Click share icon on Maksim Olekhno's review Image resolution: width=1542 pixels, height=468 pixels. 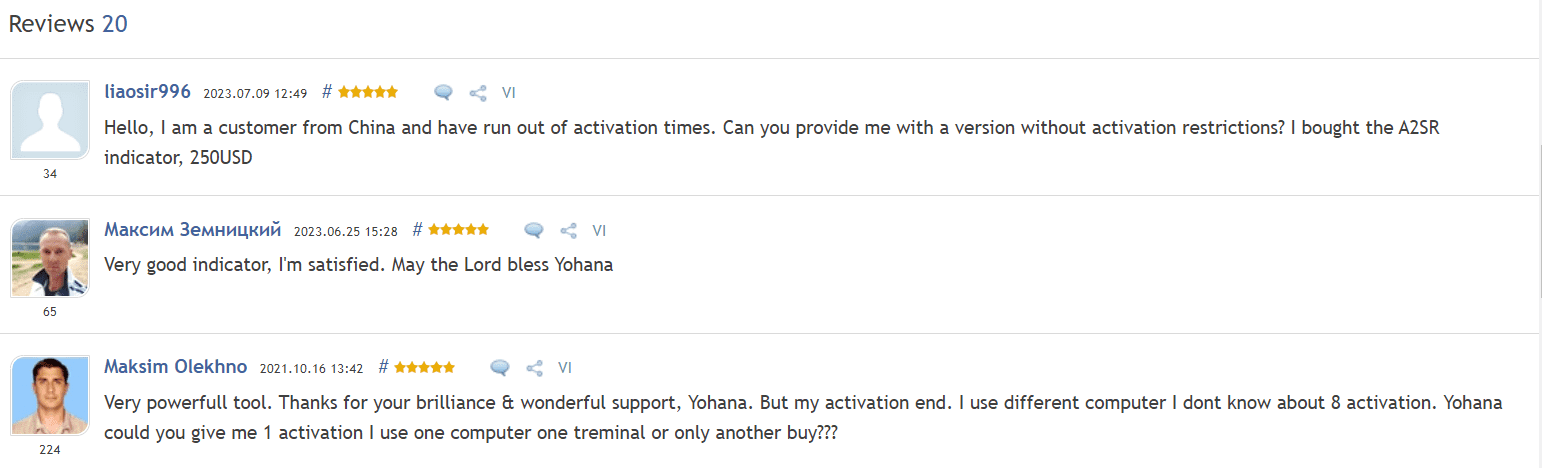[x=534, y=368]
